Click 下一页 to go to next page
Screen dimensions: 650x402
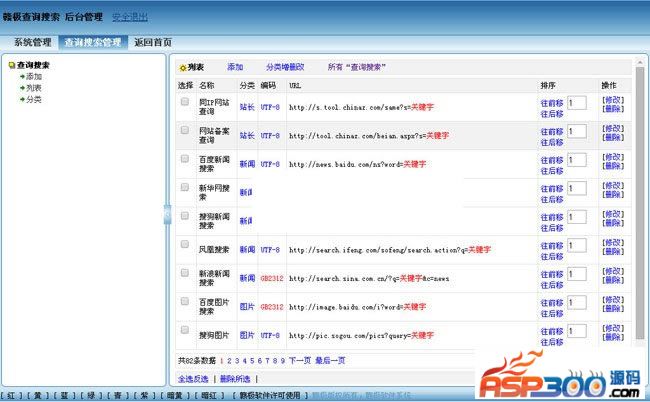[x=300, y=361]
